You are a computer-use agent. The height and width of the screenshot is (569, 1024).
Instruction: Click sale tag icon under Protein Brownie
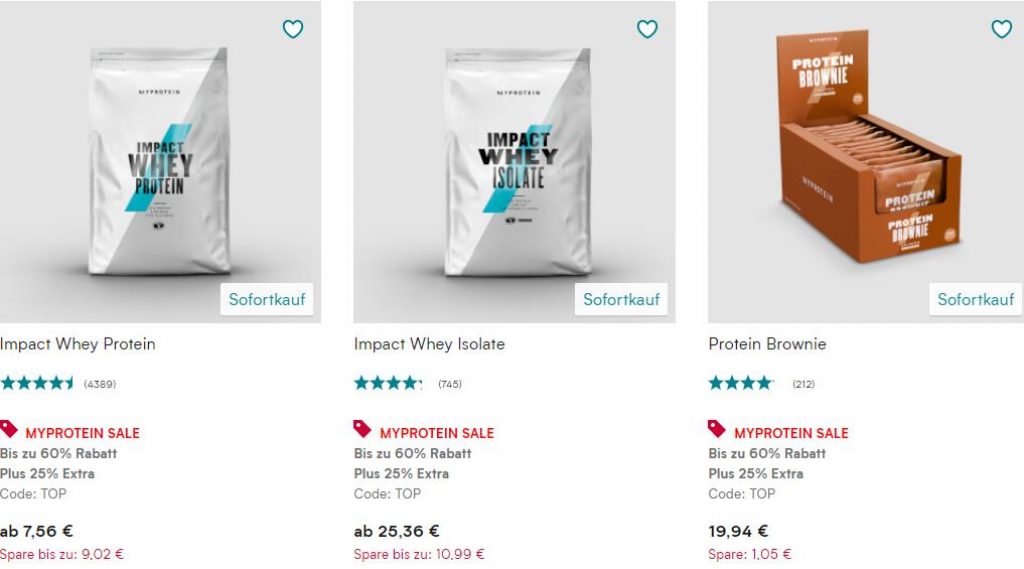pyautogui.click(x=717, y=429)
